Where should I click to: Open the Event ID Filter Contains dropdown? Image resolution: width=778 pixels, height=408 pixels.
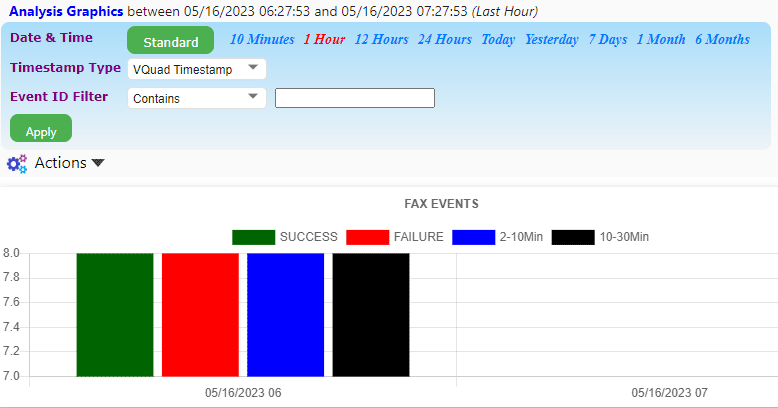tap(197, 98)
